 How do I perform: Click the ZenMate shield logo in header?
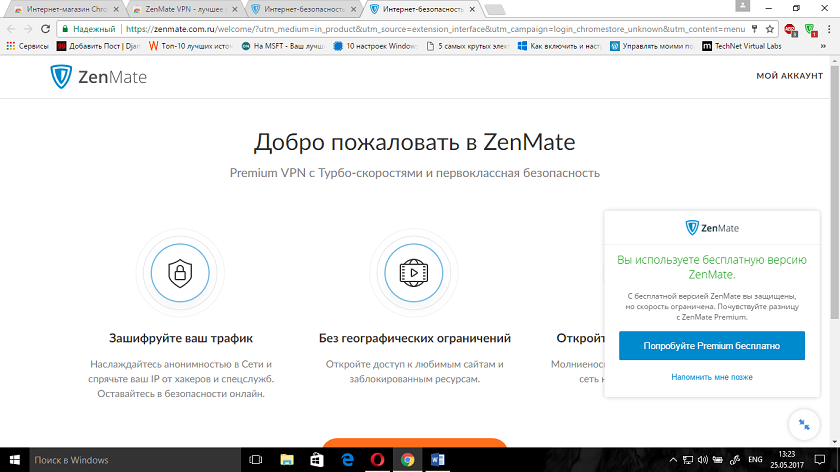point(60,77)
